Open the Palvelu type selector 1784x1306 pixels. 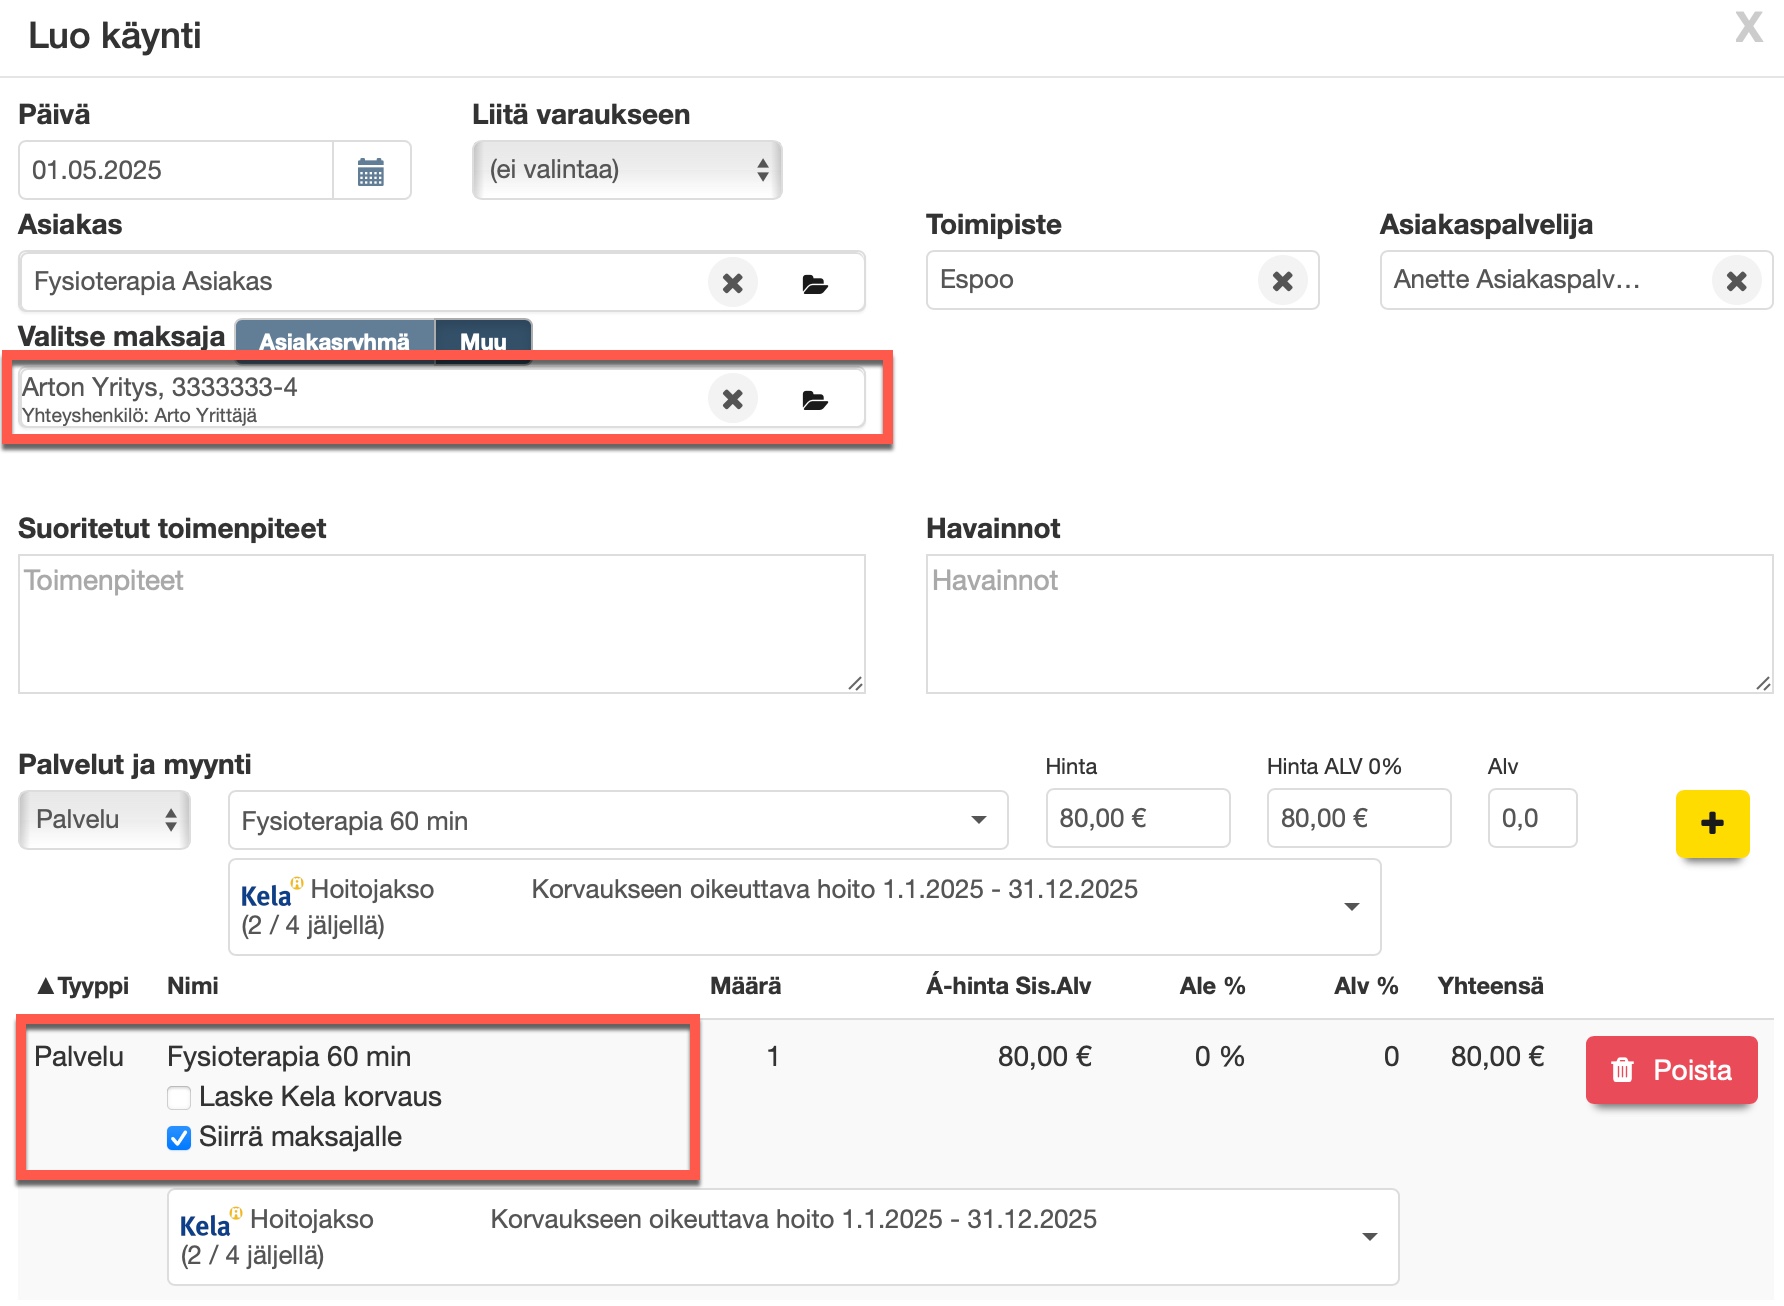pyautogui.click(x=105, y=820)
